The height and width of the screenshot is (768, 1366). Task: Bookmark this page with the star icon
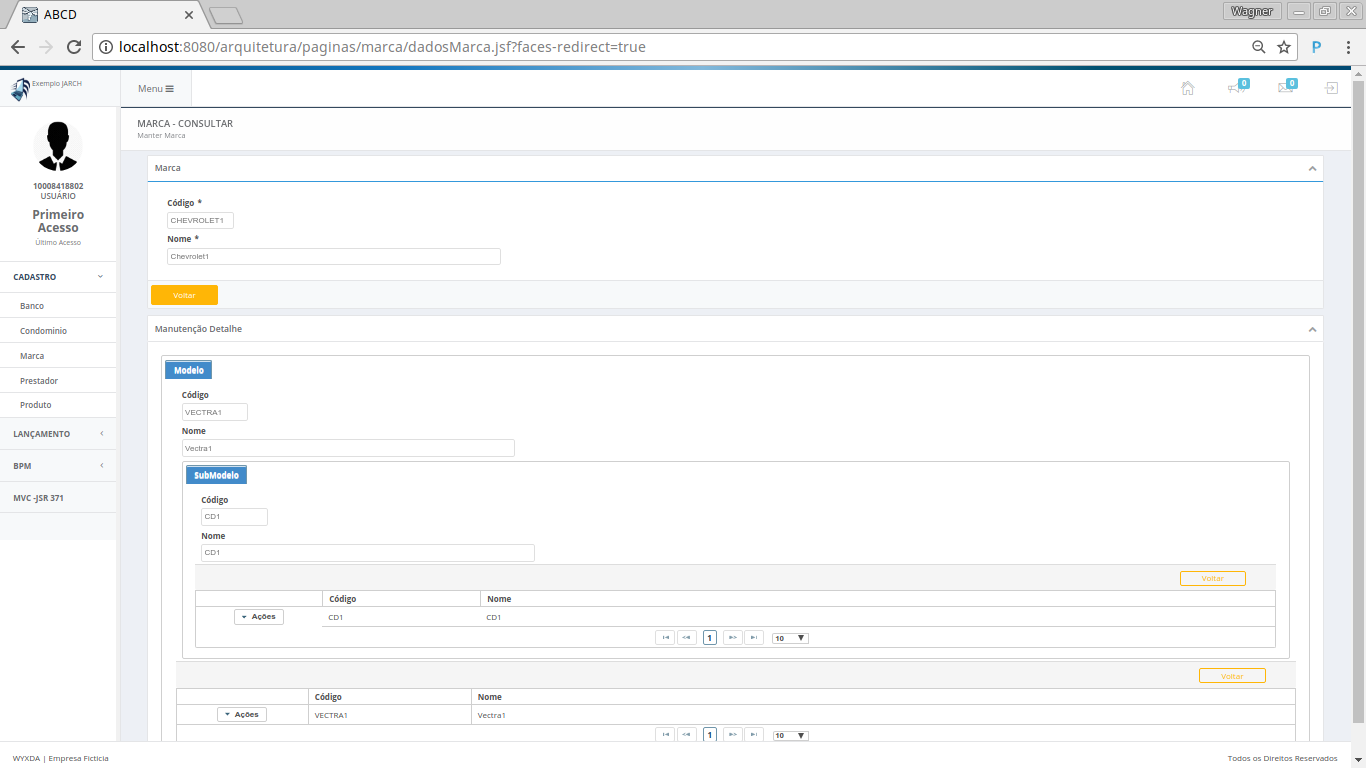[x=1284, y=47]
